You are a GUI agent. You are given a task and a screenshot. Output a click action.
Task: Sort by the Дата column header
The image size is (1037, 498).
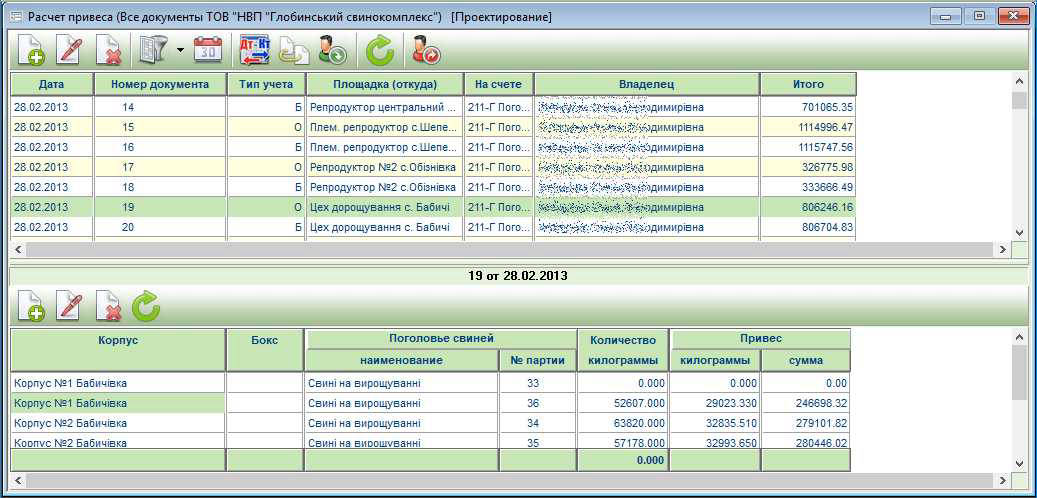pyautogui.click(x=51, y=84)
